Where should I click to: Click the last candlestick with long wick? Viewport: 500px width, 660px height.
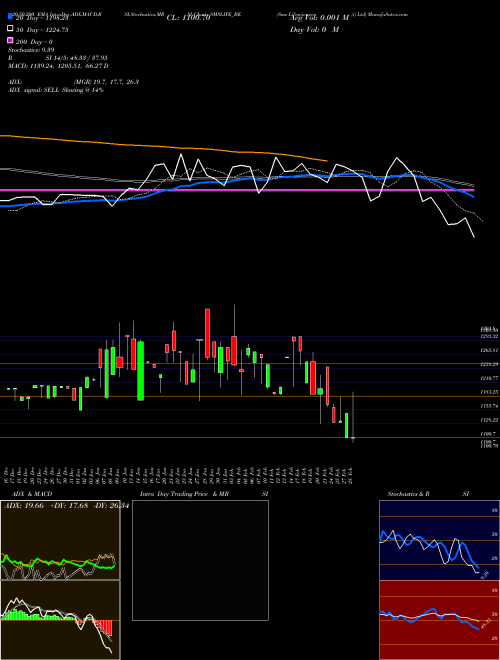tap(353, 417)
